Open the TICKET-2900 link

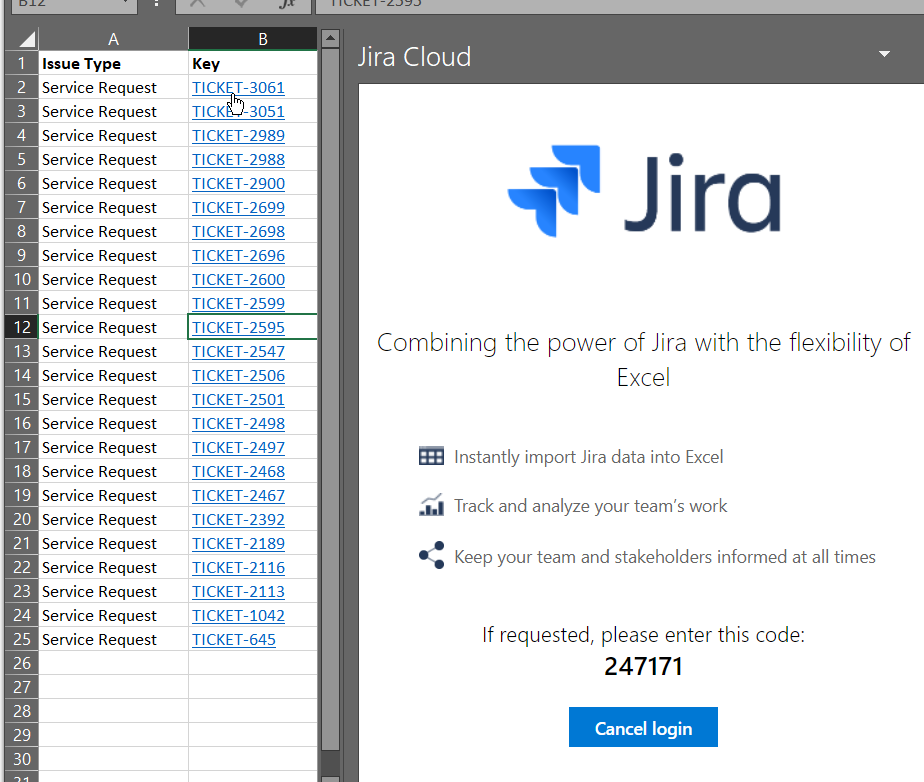pos(238,184)
